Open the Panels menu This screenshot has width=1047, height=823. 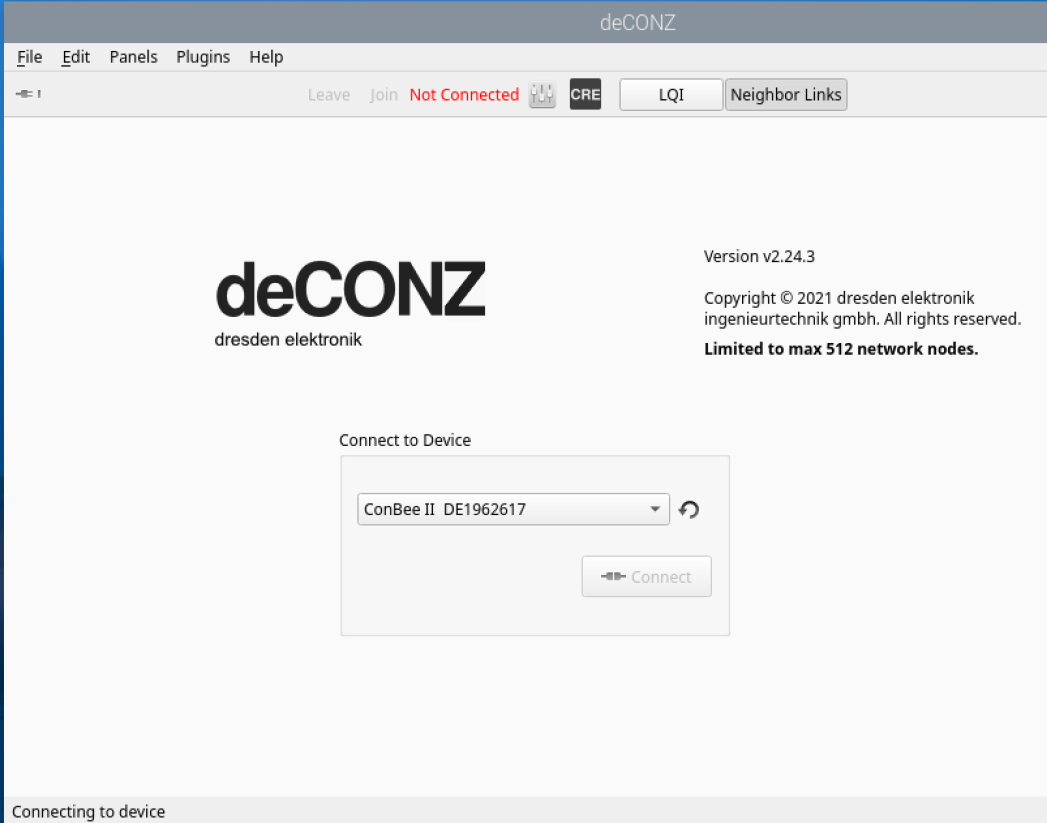[x=134, y=57]
